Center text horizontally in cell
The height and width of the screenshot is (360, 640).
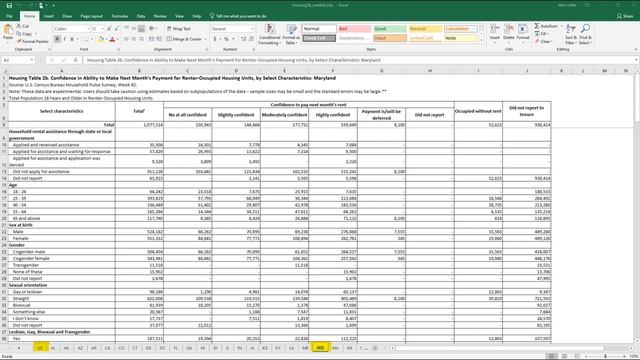coord(134,39)
